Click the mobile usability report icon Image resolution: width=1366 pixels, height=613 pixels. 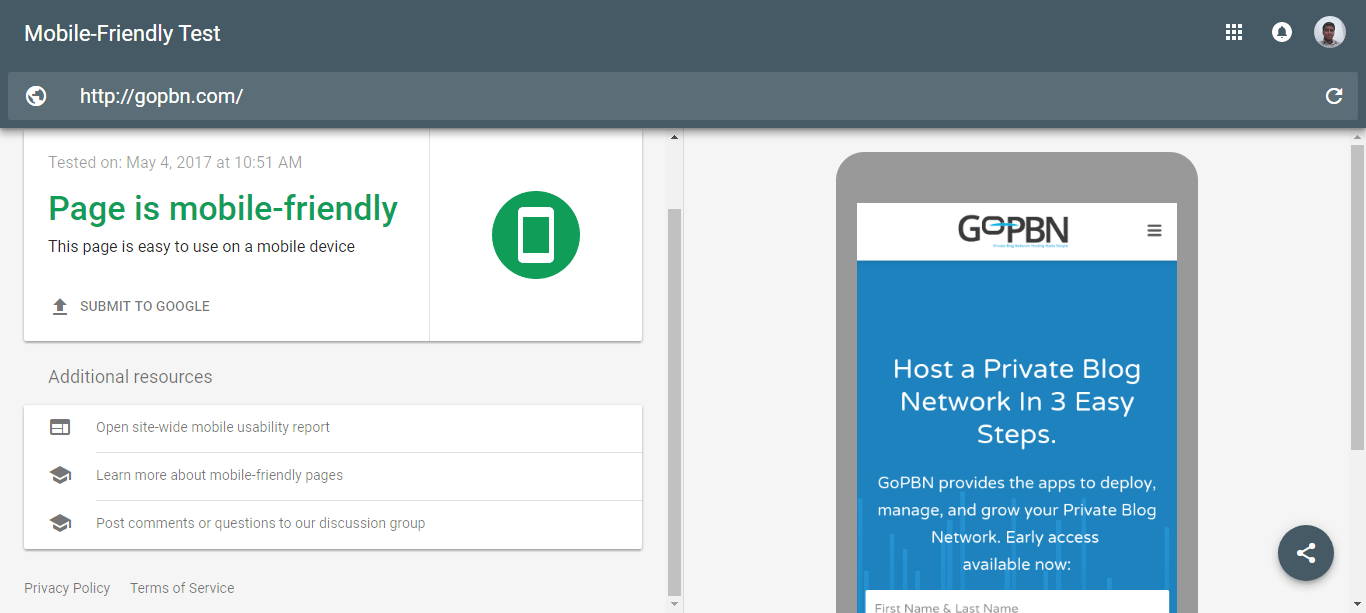[x=60, y=427]
